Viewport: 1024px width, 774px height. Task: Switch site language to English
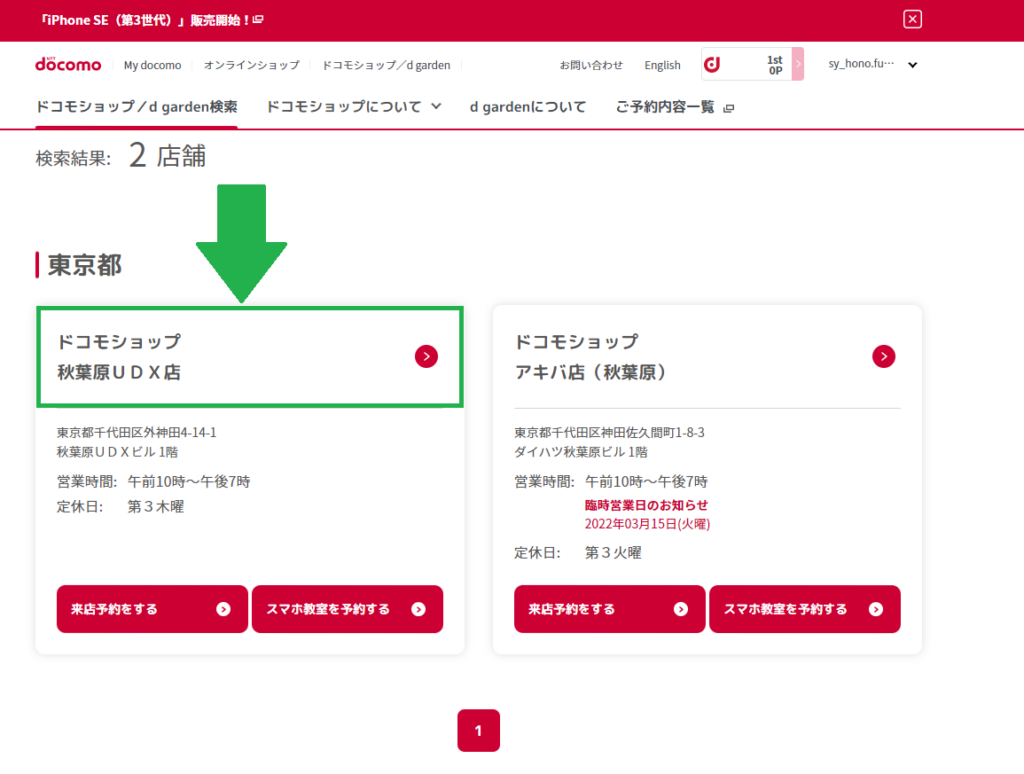662,65
